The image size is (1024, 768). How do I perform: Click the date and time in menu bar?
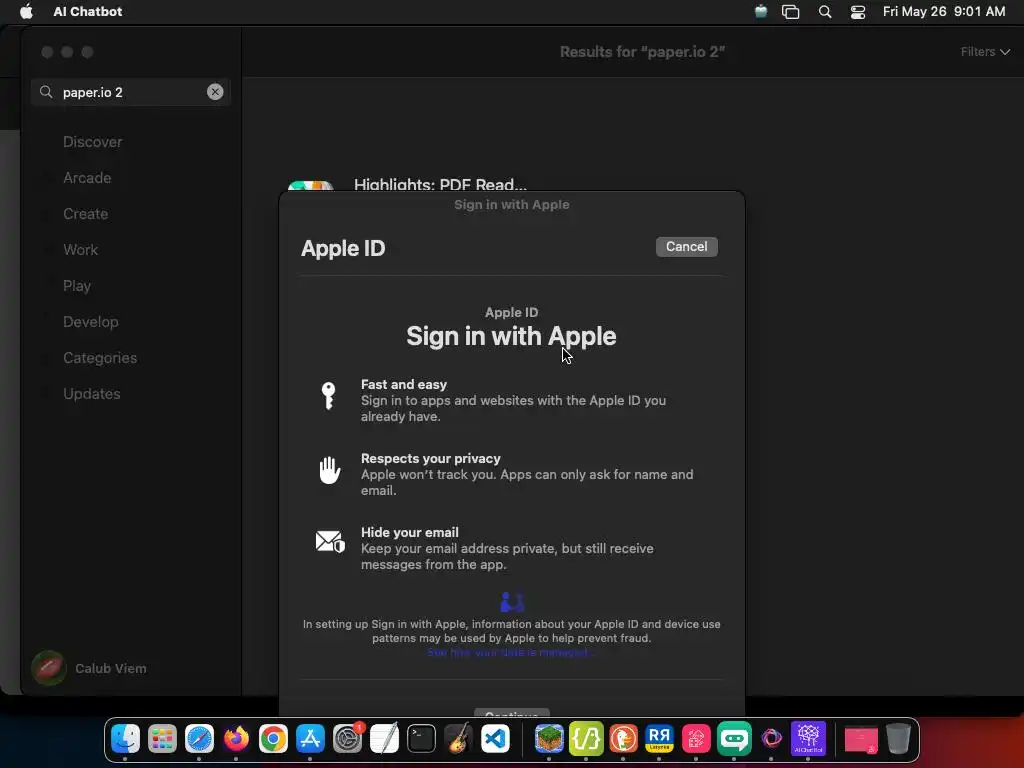944,11
